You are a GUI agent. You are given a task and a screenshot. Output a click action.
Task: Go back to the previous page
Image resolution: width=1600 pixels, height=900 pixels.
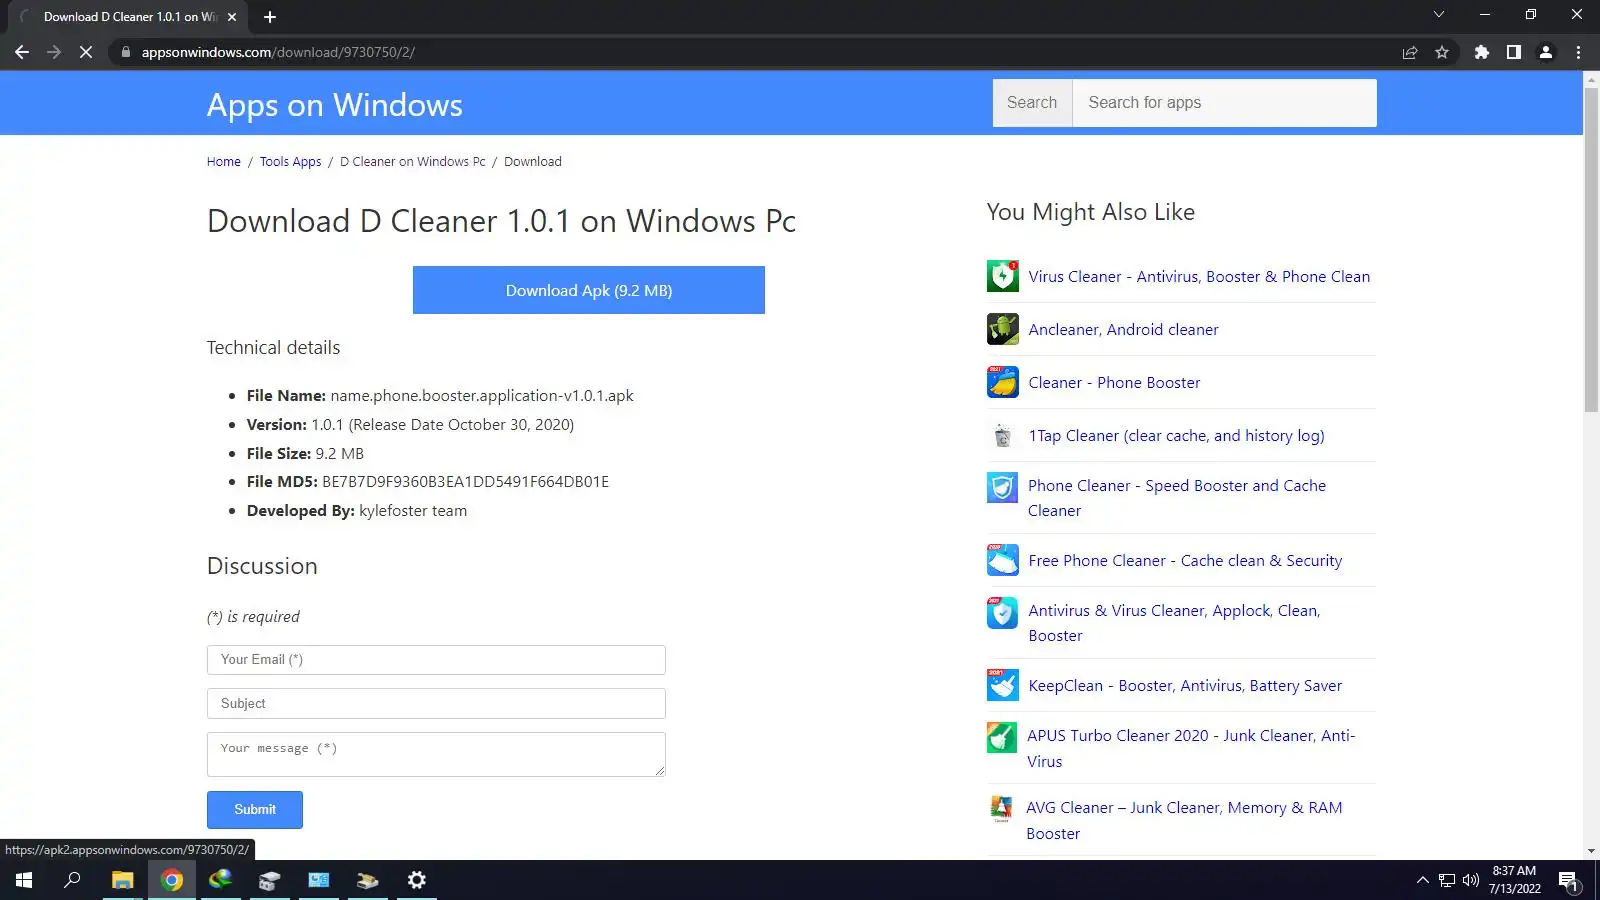tap(22, 52)
